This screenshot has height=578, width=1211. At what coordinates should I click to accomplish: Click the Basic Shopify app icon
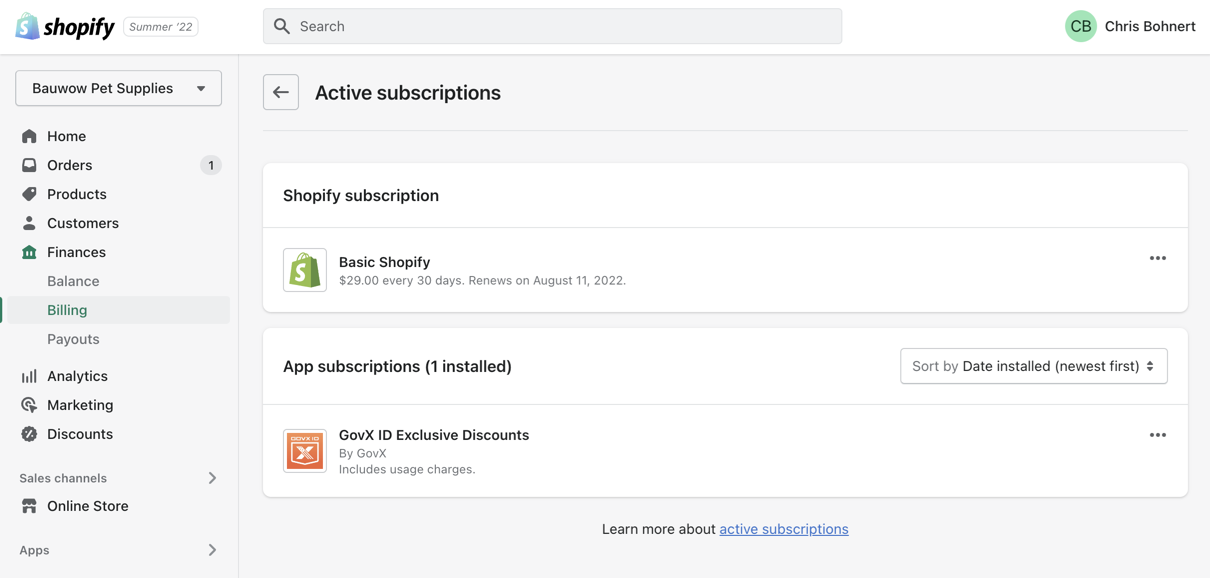point(305,270)
